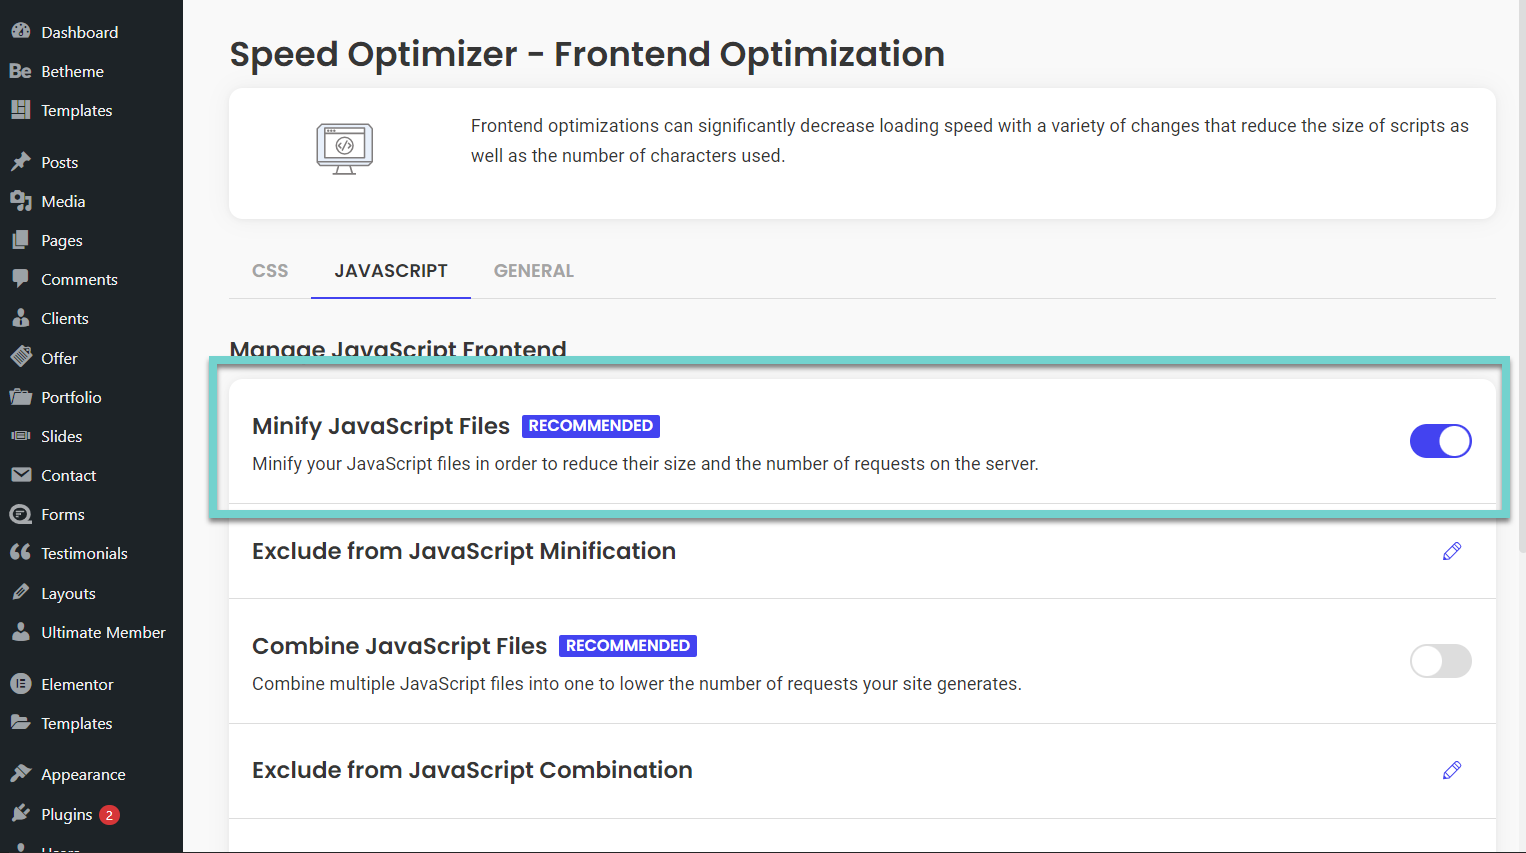Image resolution: width=1526 pixels, height=853 pixels.
Task: Select the JAVASCRIPT tab
Action: 391,271
